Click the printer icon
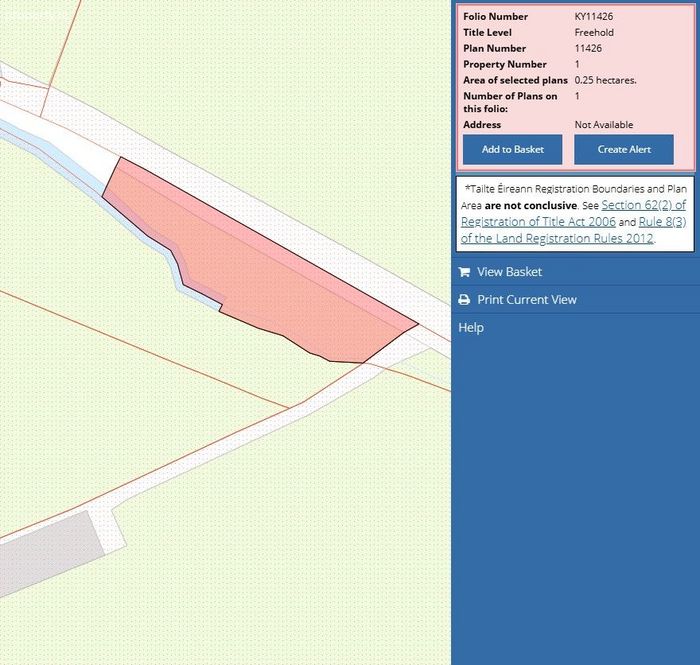This screenshot has width=700, height=665. point(464,299)
